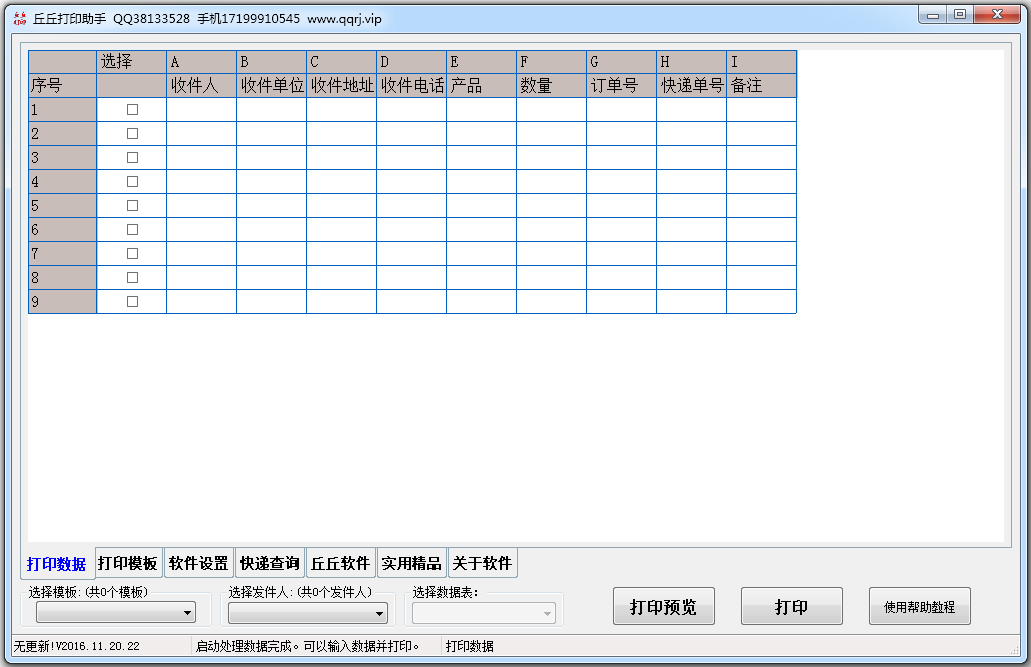Click the 打印预览 print preview button
The image size is (1031, 667).
(x=663, y=606)
